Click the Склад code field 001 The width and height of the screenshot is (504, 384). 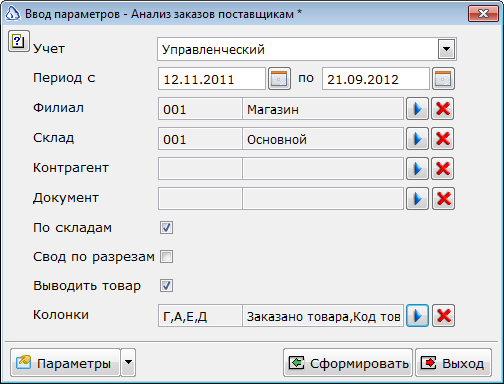point(200,139)
